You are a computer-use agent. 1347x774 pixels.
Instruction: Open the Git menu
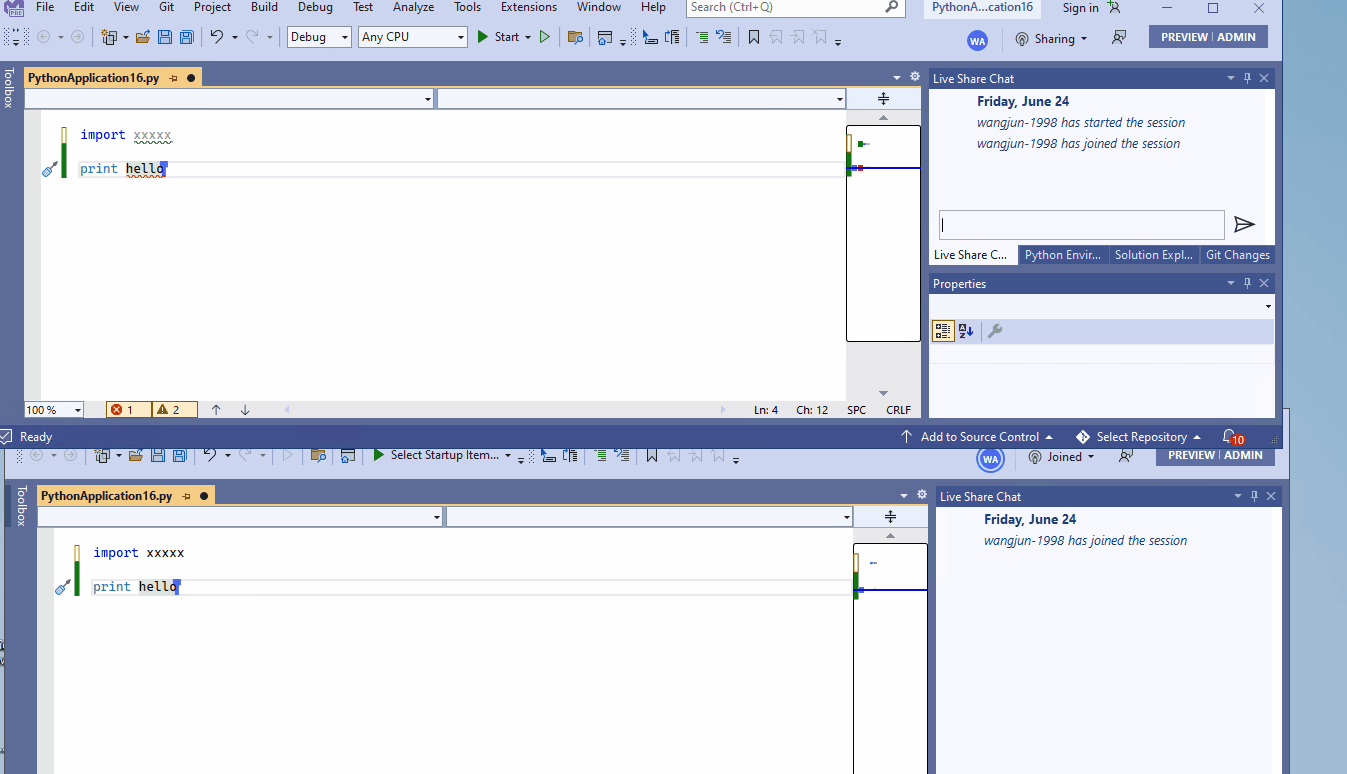[166, 7]
